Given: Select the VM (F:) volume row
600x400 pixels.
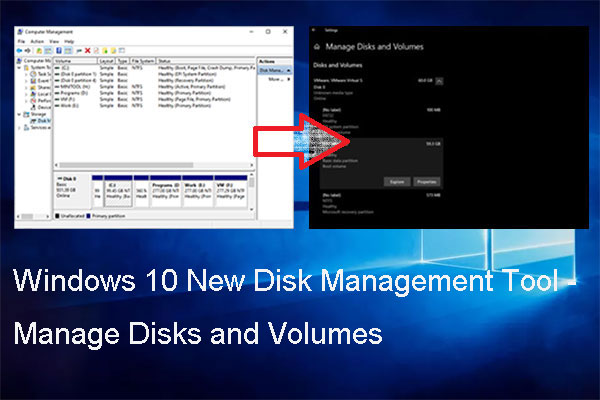Looking at the screenshot, I should (x=154, y=100).
